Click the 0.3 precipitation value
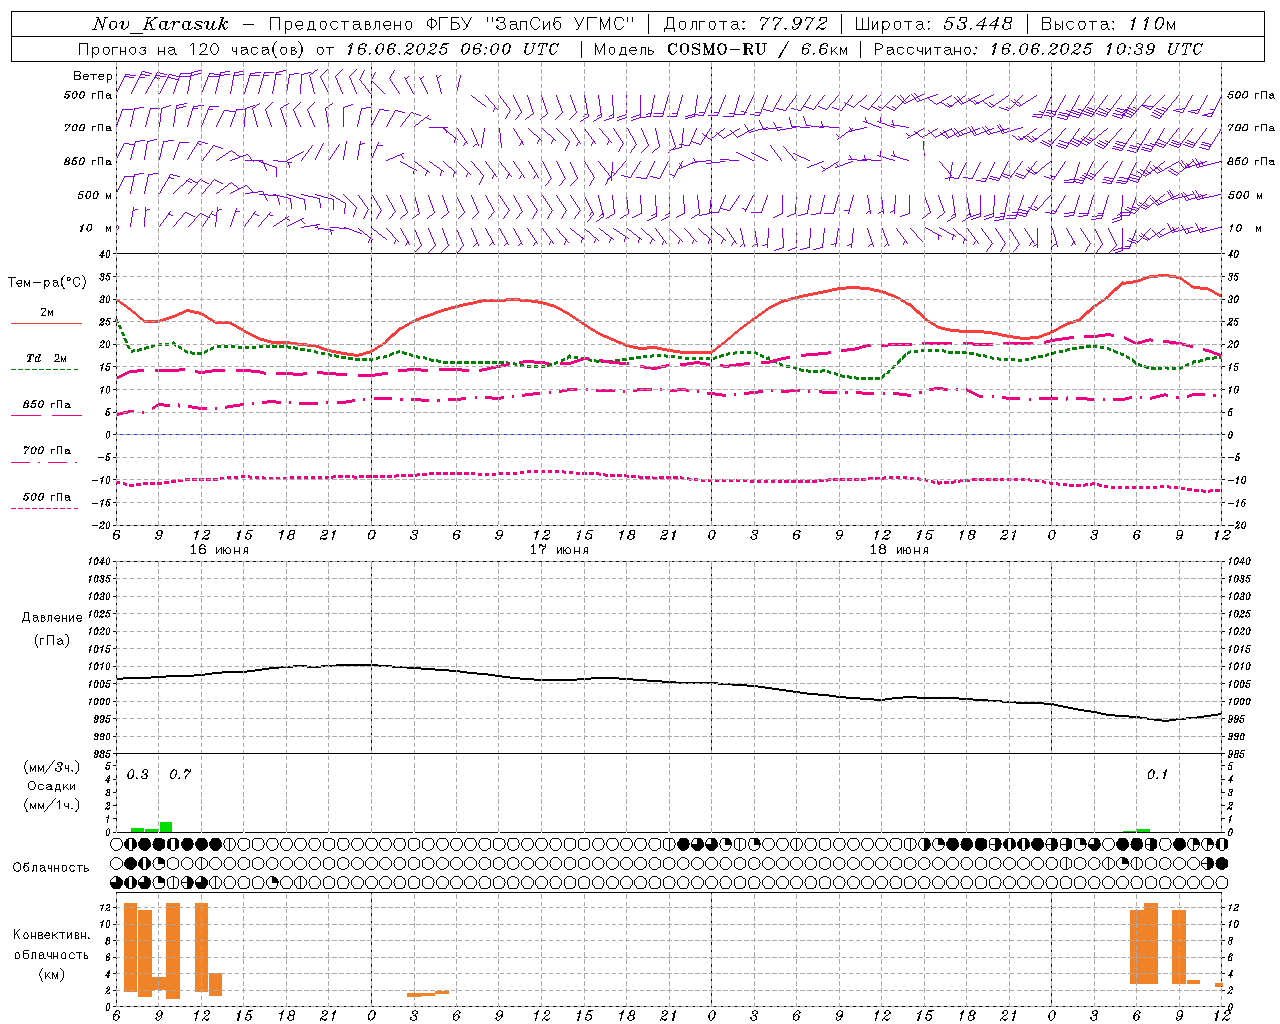 pyautogui.click(x=138, y=774)
